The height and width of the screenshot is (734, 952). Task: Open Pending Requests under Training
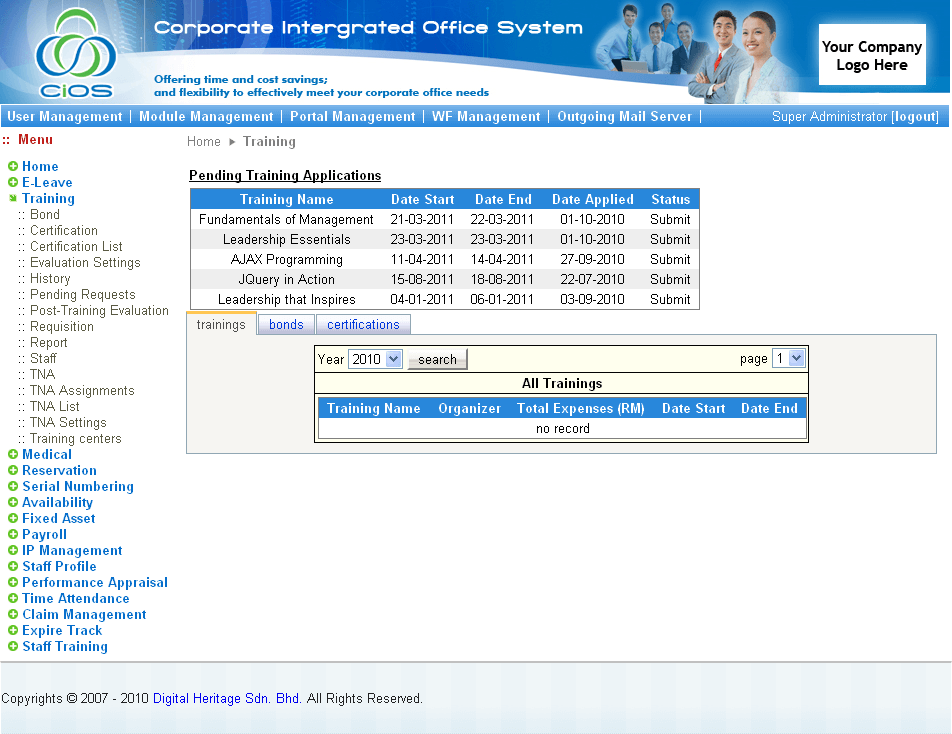tap(82, 295)
